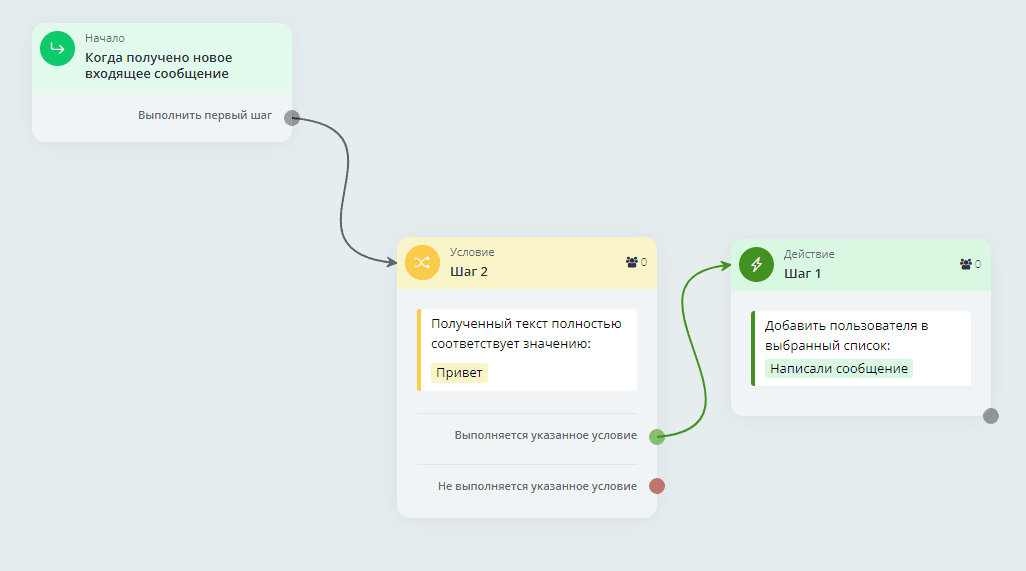The width and height of the screenshot is (1026, 571).
Task: Click the green start arrow icon
Action: (x=57, y=48)
